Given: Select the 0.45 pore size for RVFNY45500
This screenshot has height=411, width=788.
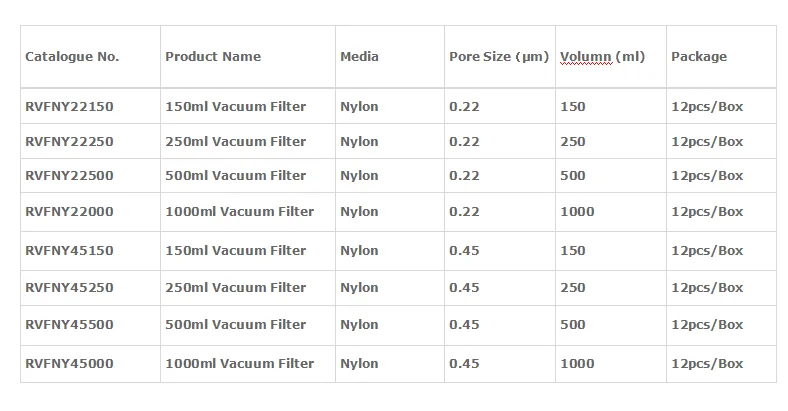Looking at the screenshot, I should 465,325.
